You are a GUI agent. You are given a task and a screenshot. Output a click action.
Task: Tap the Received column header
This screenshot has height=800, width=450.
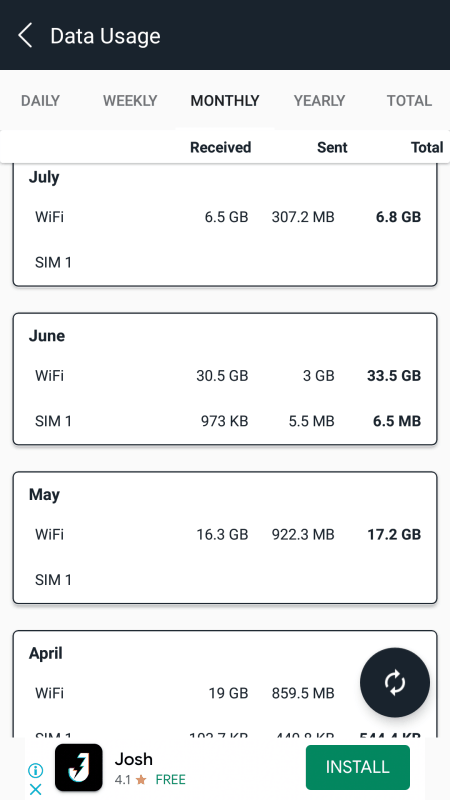(x=220, y=147)
